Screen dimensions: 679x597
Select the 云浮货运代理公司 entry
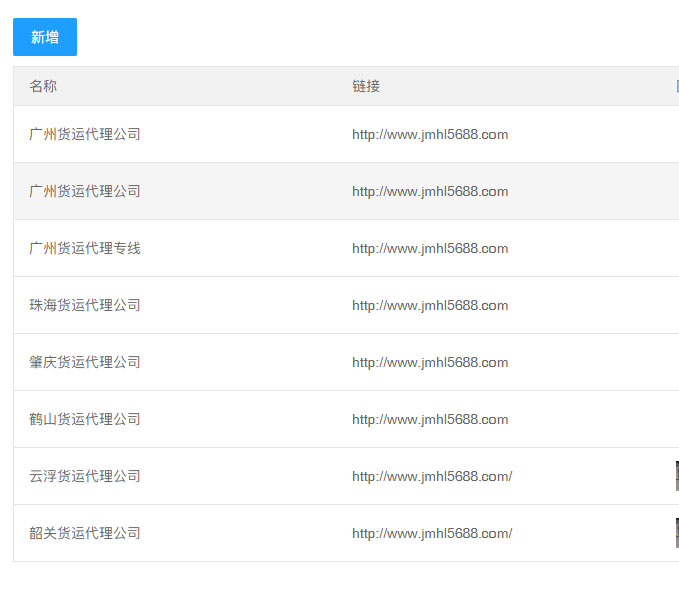pyautogui.click(x=85, y=476)
